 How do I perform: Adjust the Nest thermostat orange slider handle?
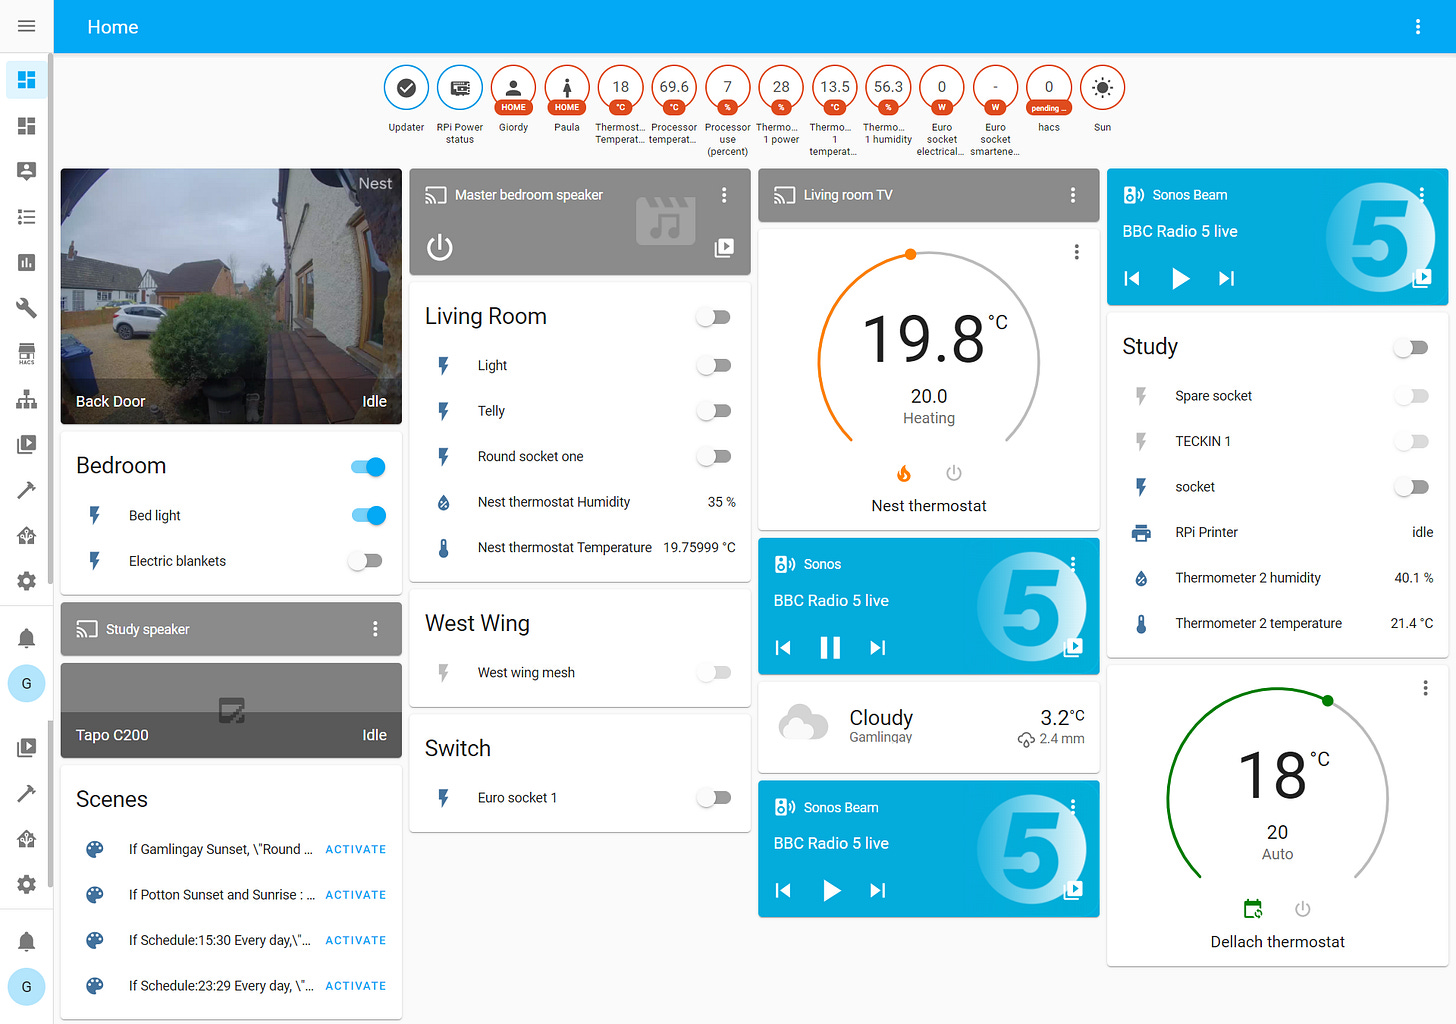tap(910, 254)
